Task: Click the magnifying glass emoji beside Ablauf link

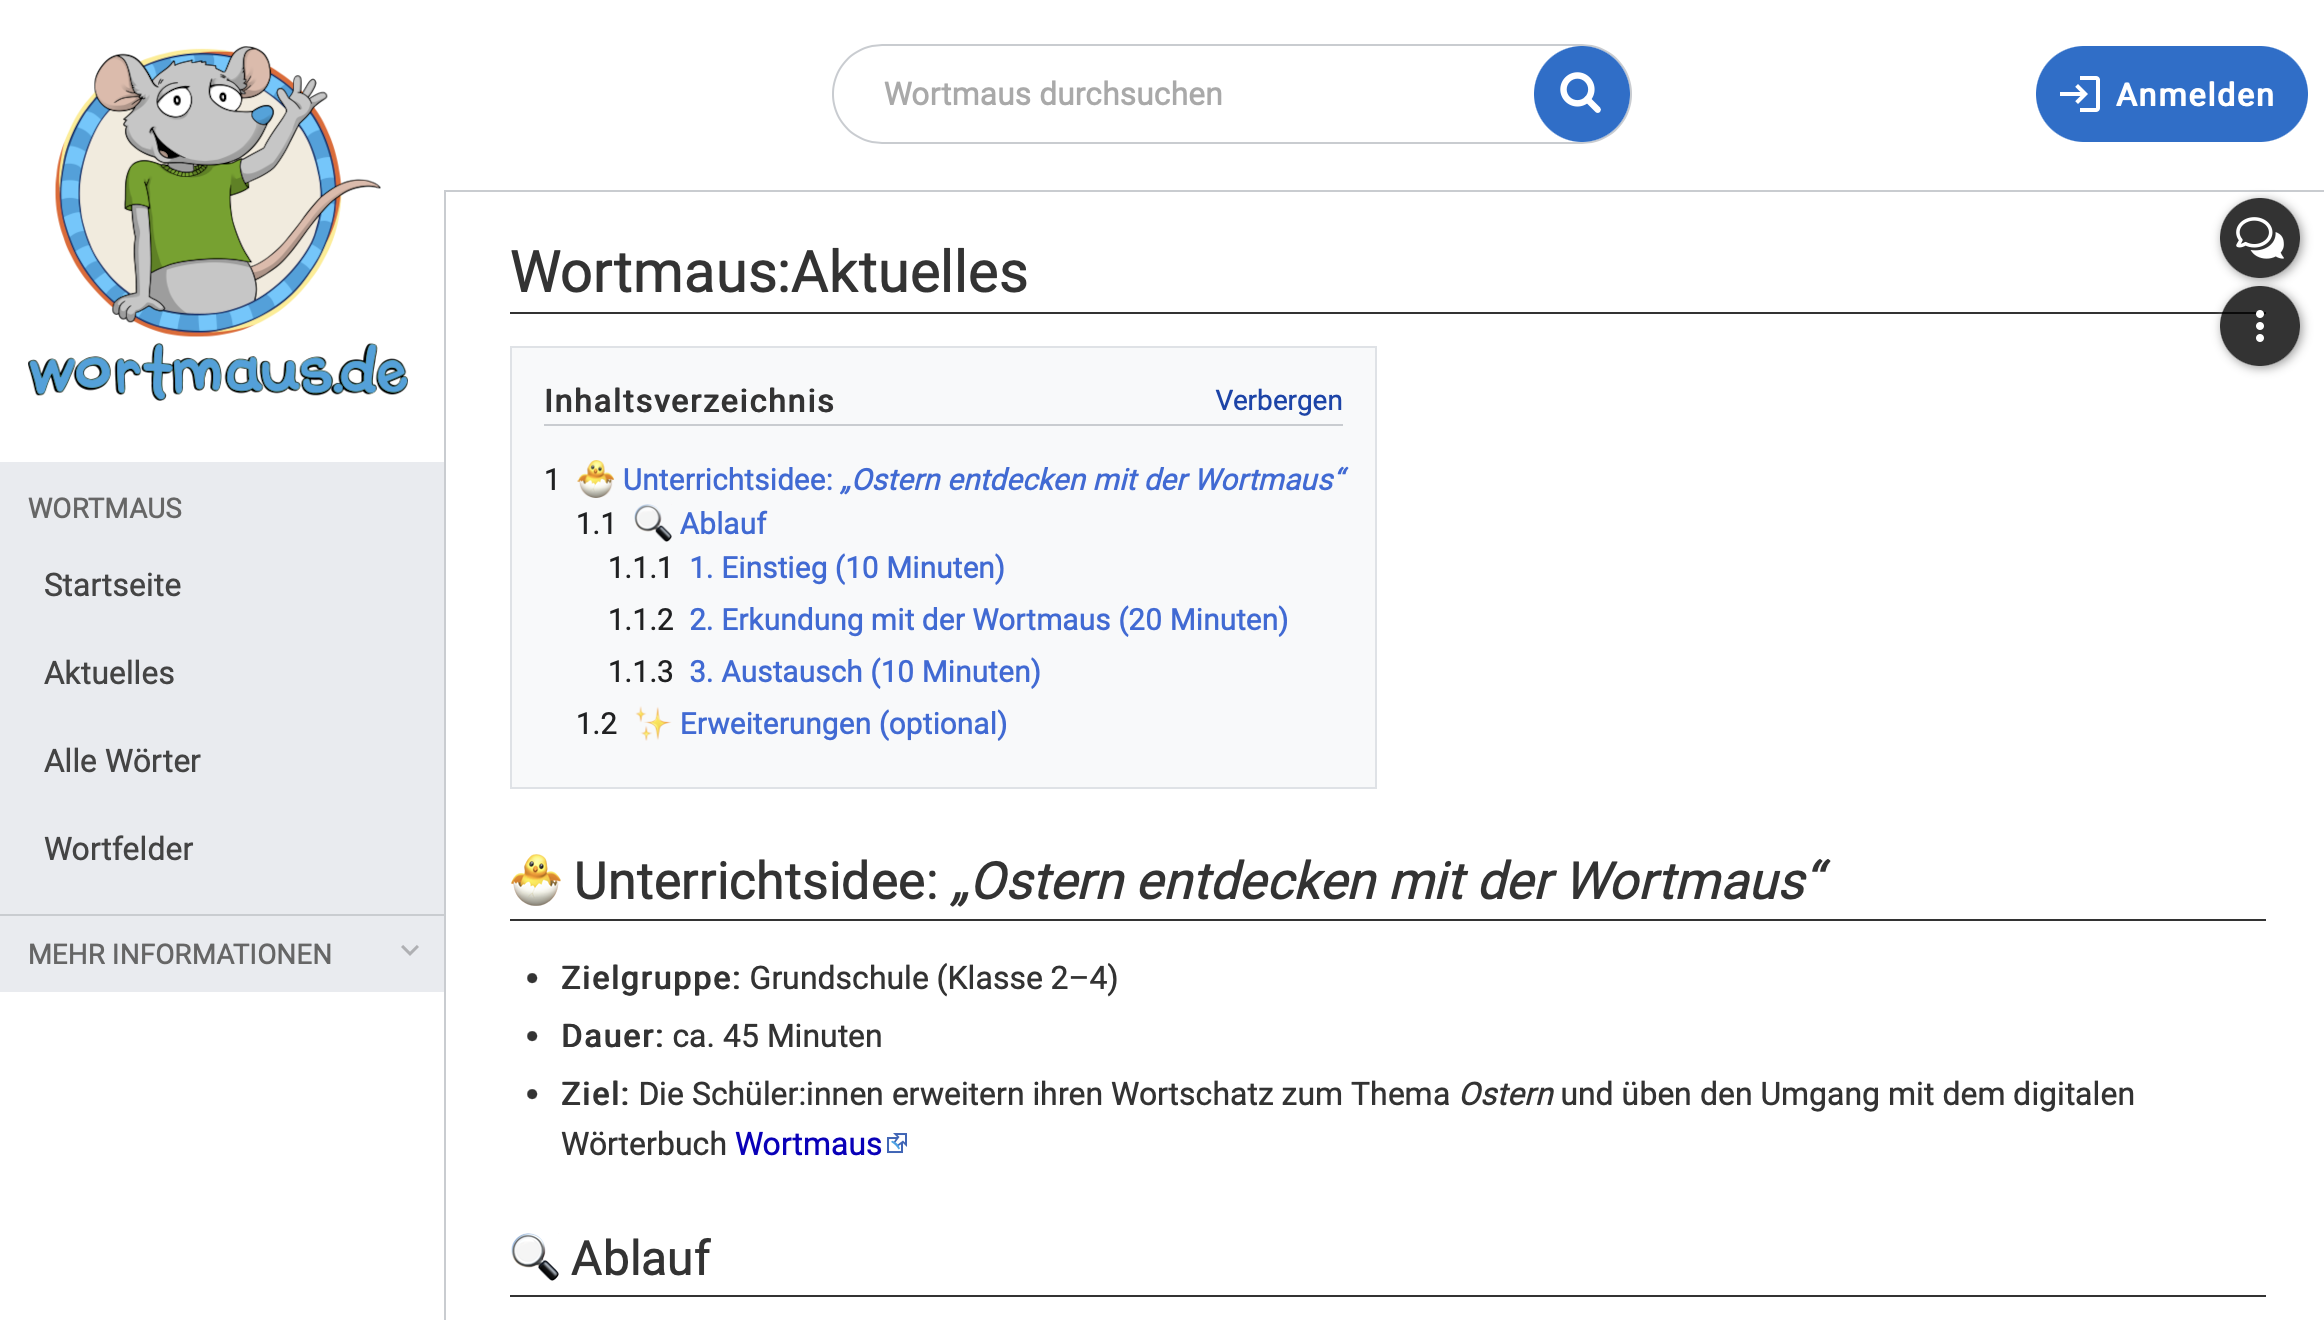Action: [652, 523]
